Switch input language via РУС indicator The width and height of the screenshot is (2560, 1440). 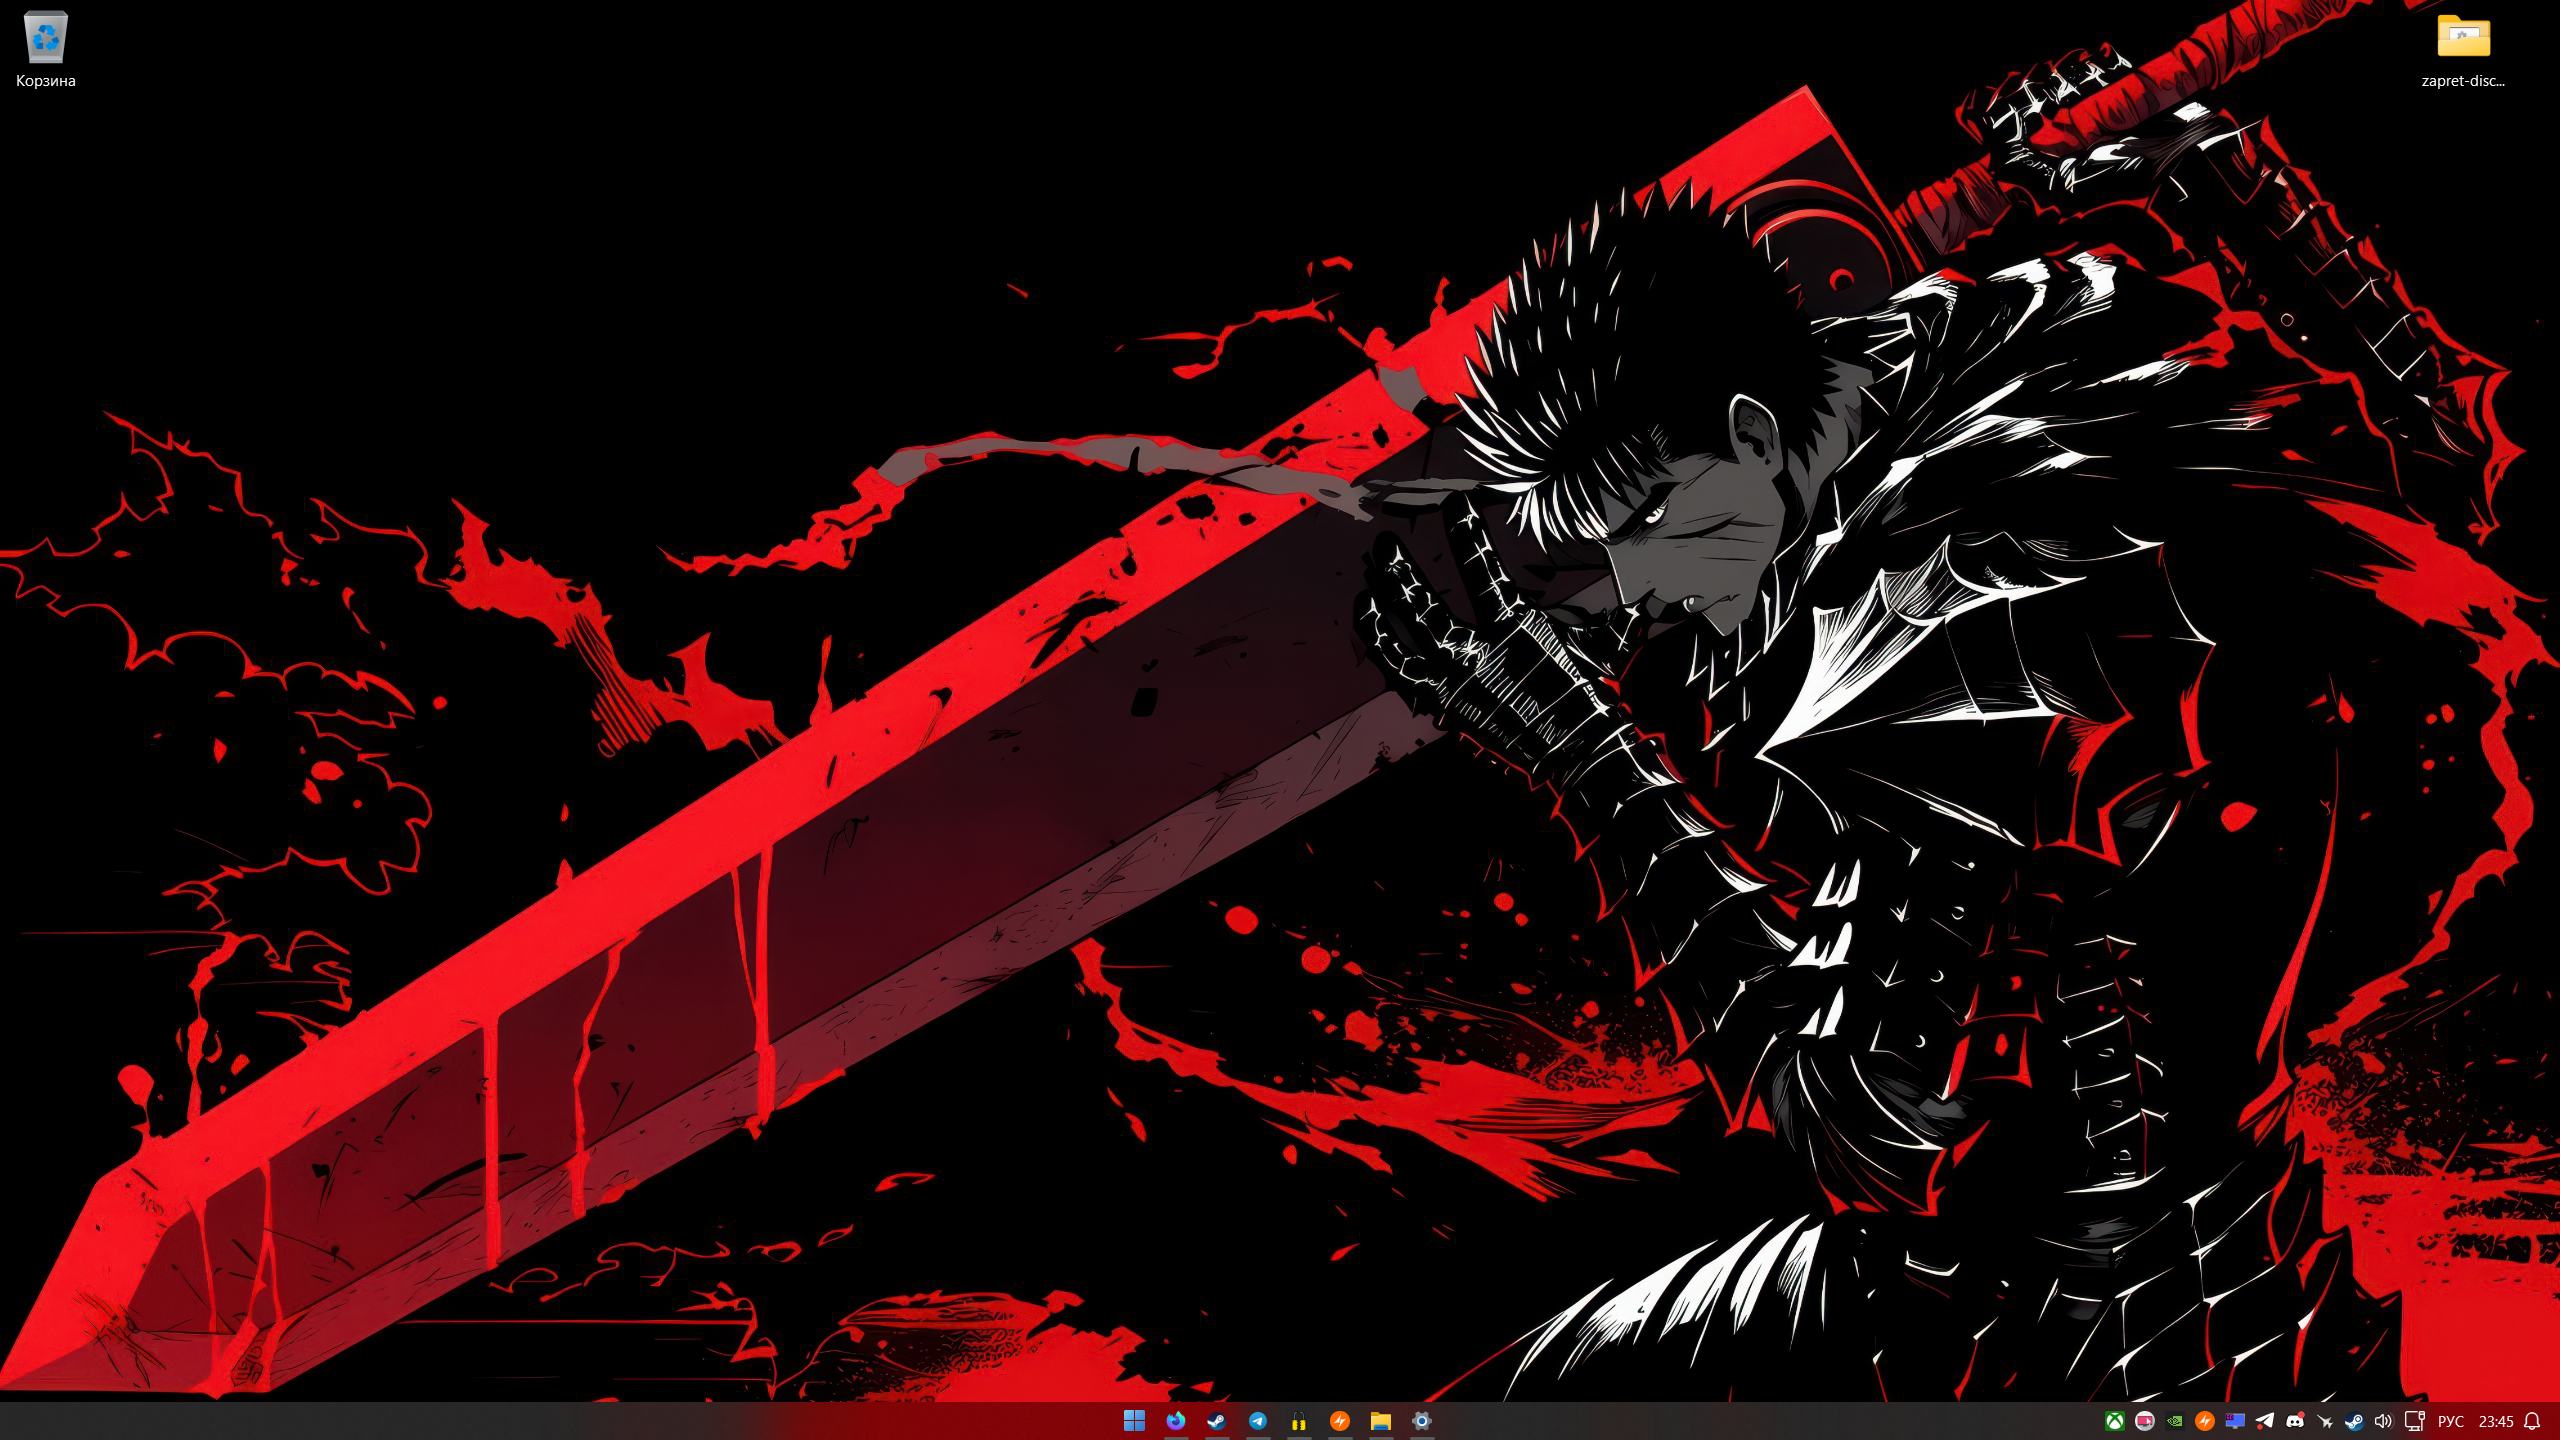click(x=2451, y=1421)
